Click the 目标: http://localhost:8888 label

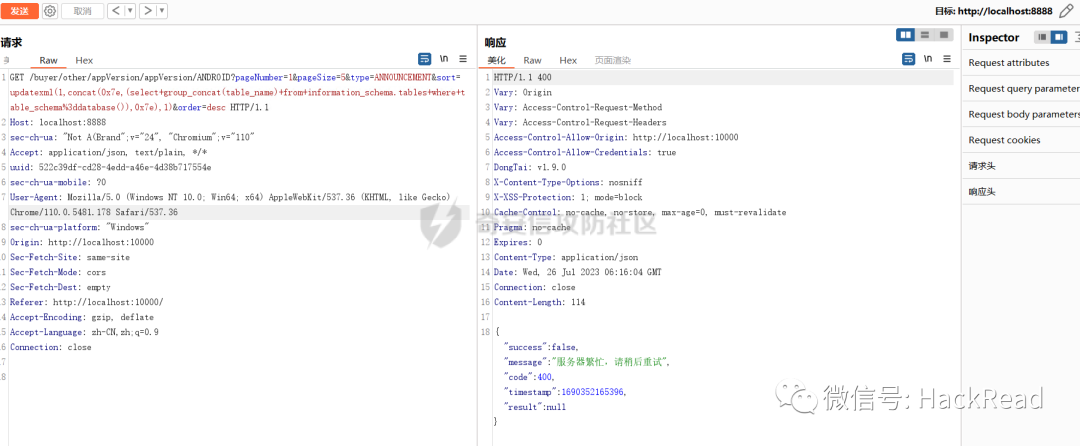(x=993, y=11)
